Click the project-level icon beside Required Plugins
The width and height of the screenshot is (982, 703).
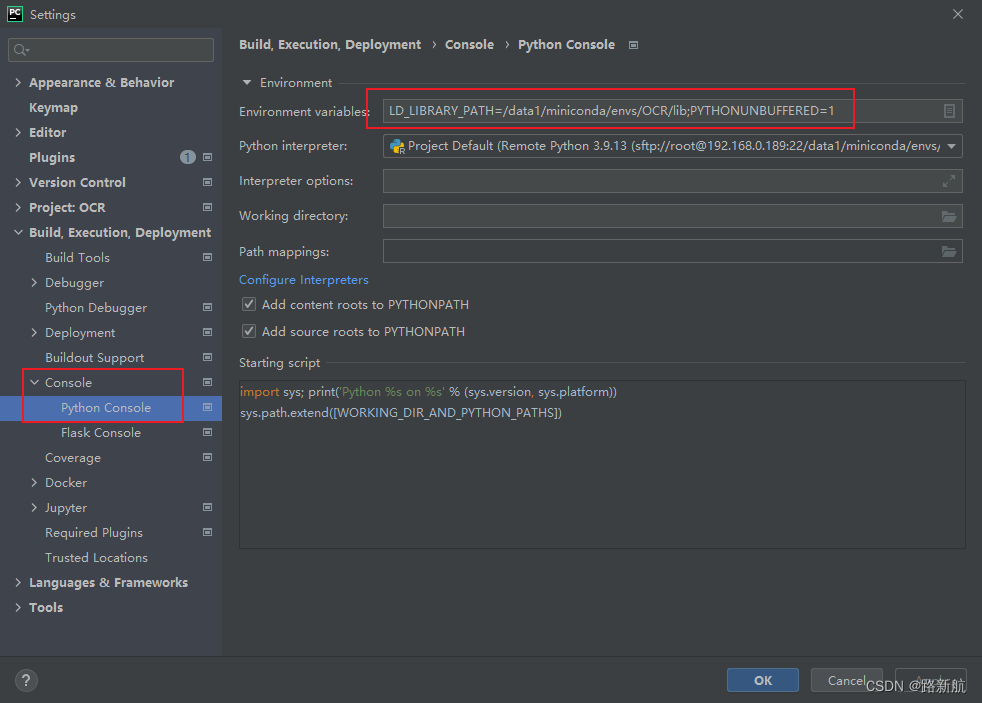pos(207,533)
